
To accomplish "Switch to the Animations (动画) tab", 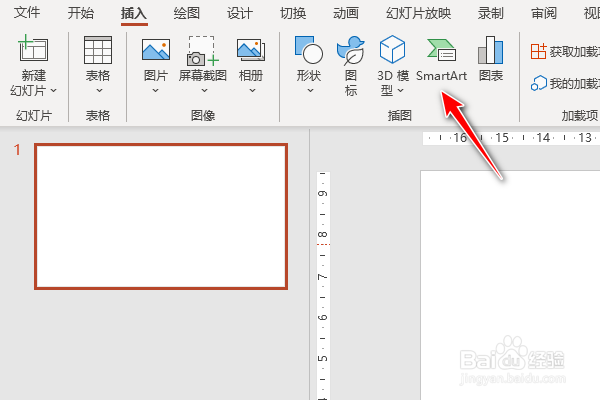I will [x=346, y=13].
